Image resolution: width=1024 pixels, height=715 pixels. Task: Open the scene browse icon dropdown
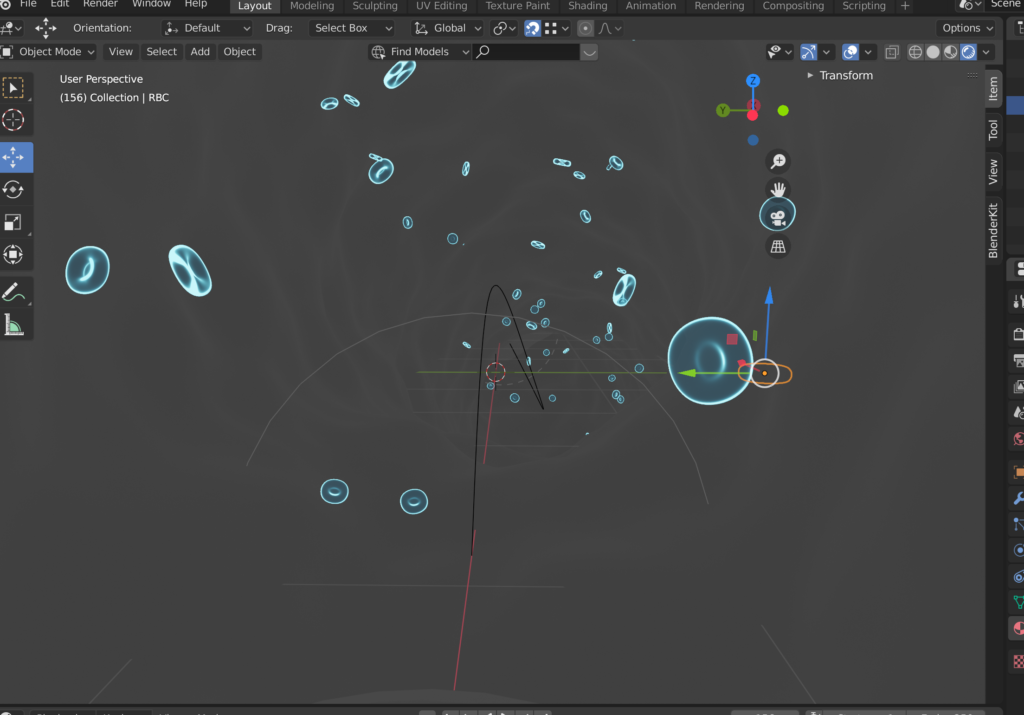click(x=970, y=5)
